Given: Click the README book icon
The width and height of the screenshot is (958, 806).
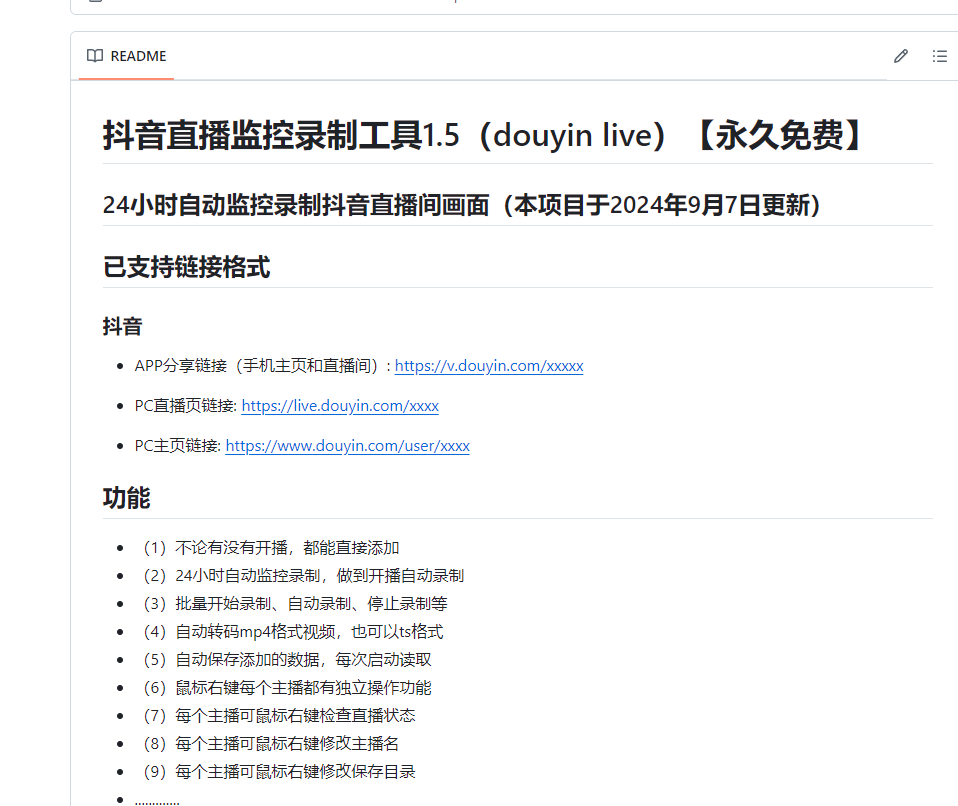Looking at the screenshot, I should 95,56.
